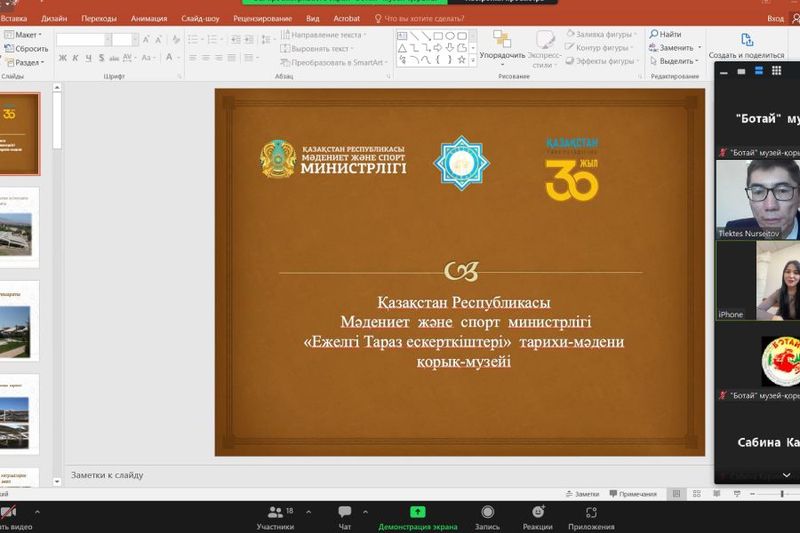
Task: Click Создать и поделиться Adobe PDF icon
Action: pos(746,45)
